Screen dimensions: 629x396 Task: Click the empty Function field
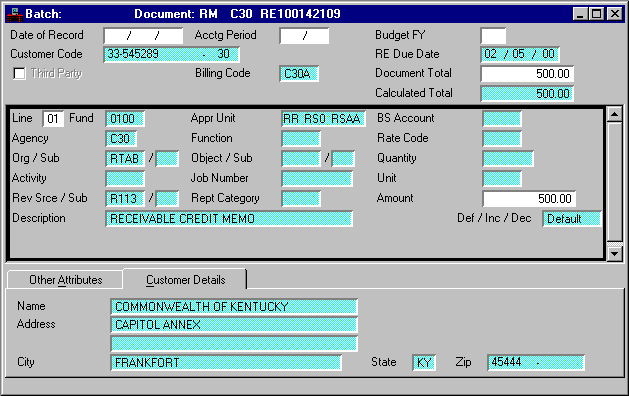tap(301, 139)
